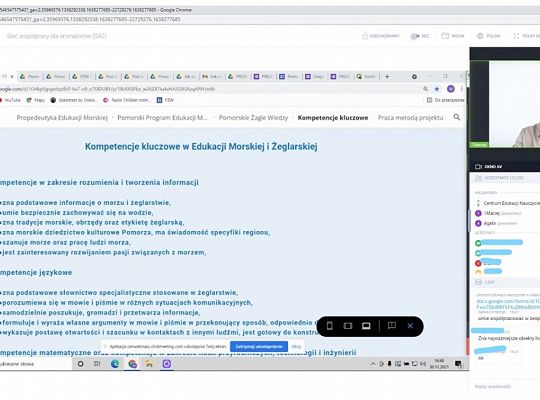Open the PŻW bookmark

[x=165, y=100]
